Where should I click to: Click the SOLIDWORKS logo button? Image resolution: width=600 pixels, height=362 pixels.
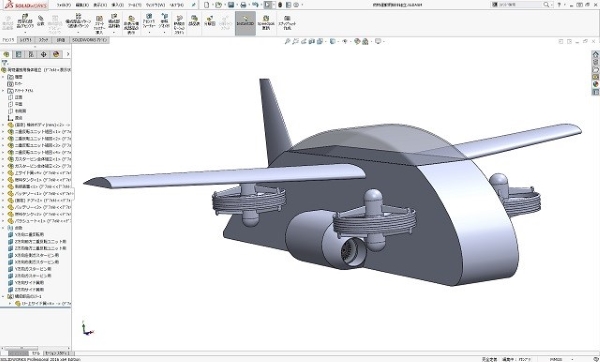pyautogui.click(x=26, y=5)
